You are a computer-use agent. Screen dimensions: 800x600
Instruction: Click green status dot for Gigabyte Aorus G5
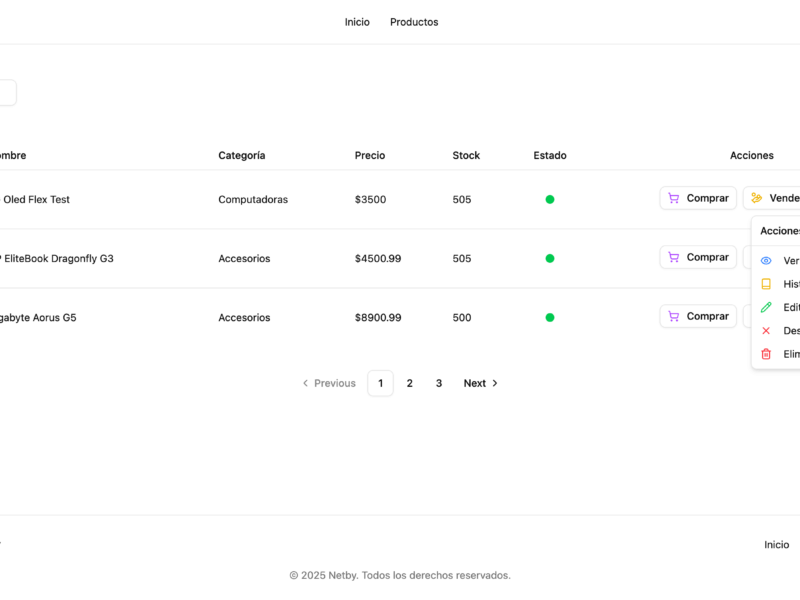(550, 318)
